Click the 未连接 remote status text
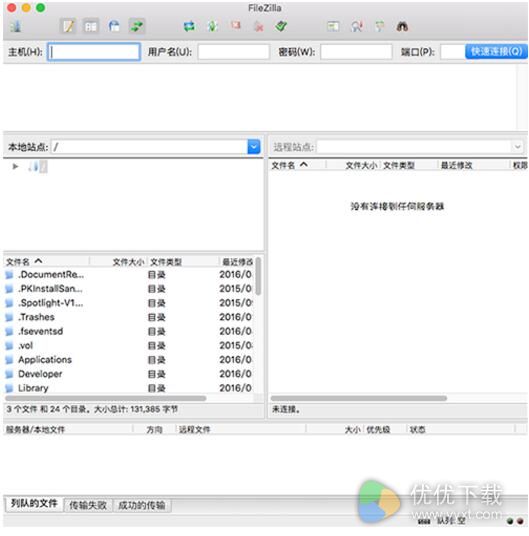 point(286,410)
